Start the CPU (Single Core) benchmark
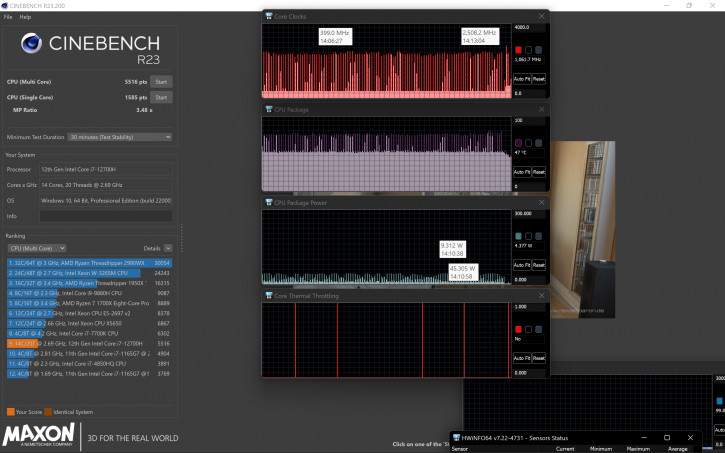The height and width of the screenshot is (453, 725). (x=161, y=98)
